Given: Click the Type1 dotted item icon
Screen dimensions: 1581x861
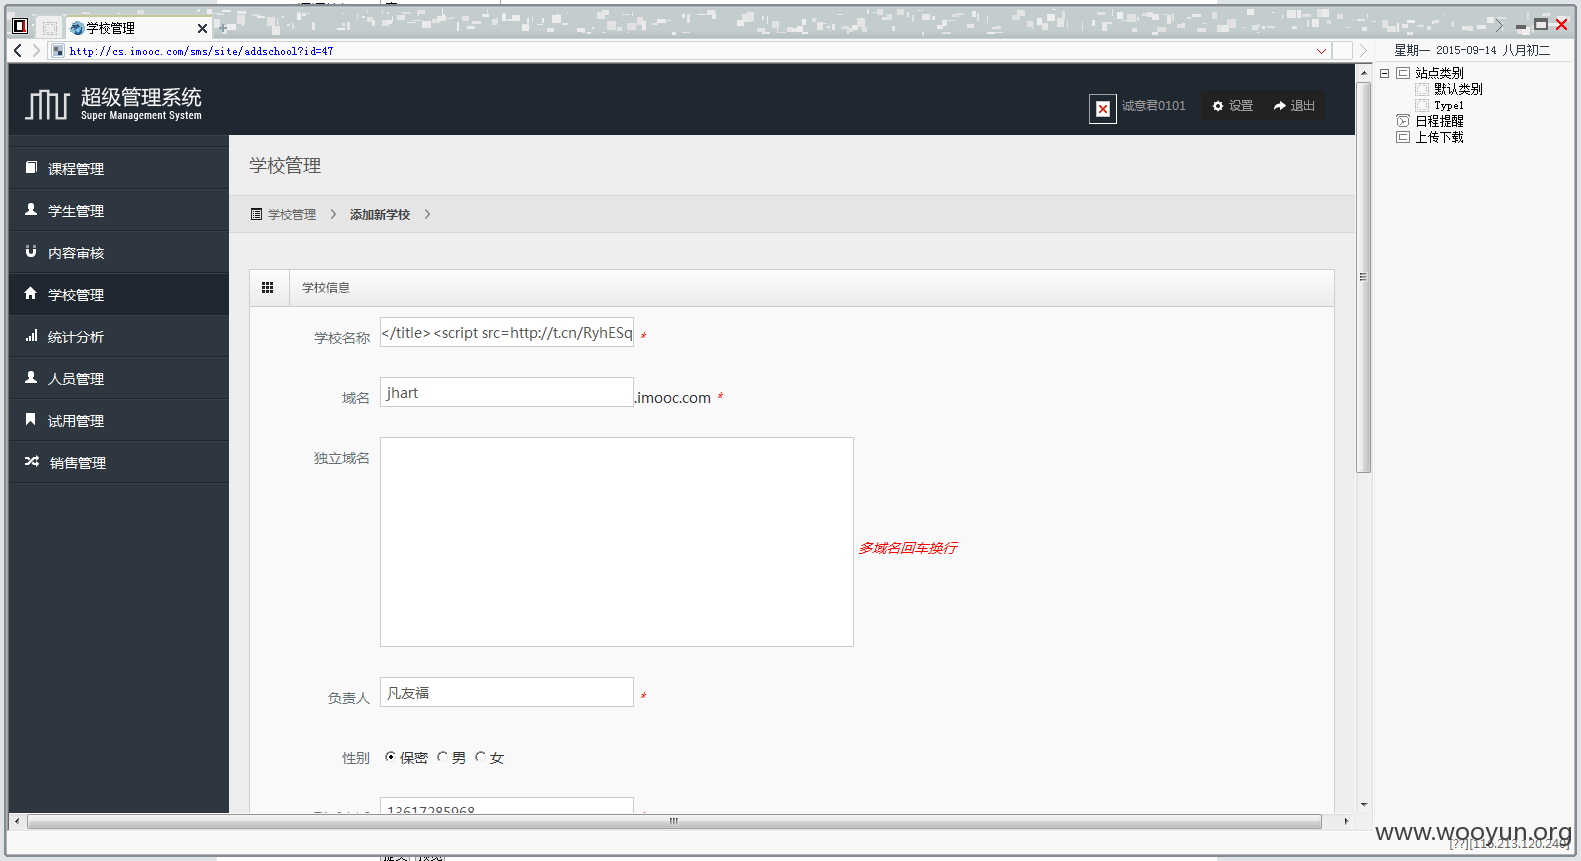Looking at the screenshot, I should (x=1422, y=105).
